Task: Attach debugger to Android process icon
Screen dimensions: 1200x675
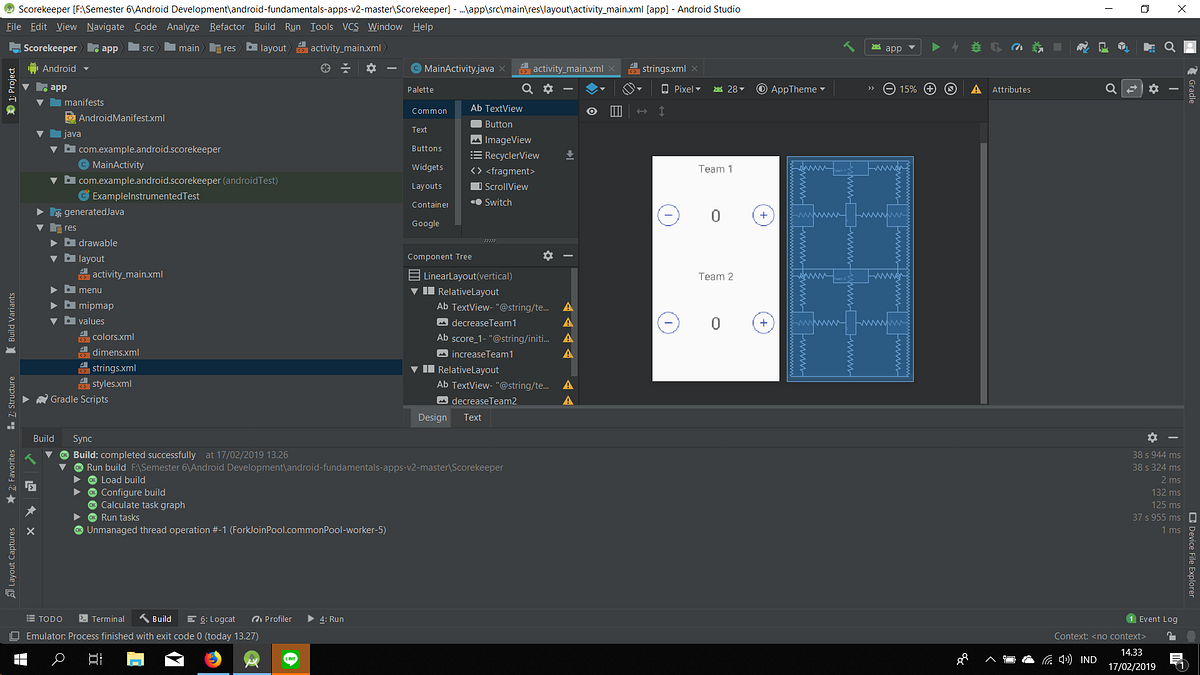Action: 1036,47
